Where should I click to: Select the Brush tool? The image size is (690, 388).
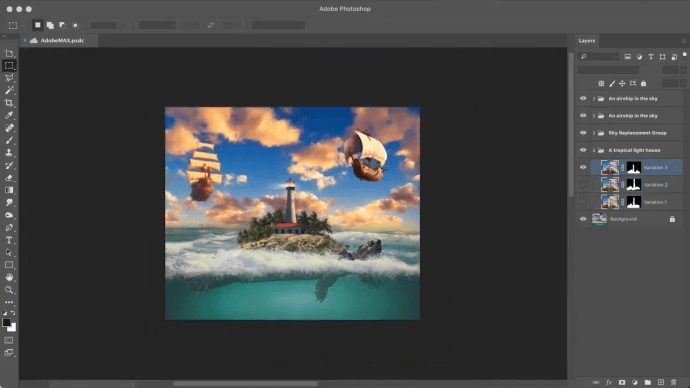9,140
